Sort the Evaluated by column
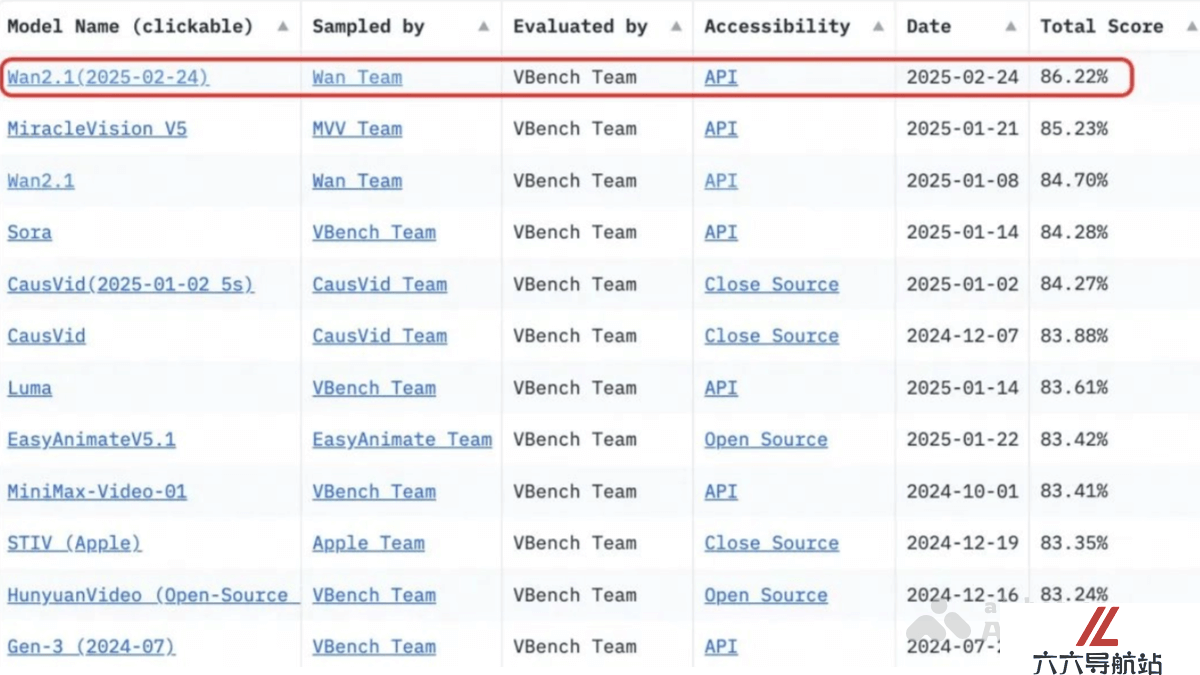 (x=677, y=27)
